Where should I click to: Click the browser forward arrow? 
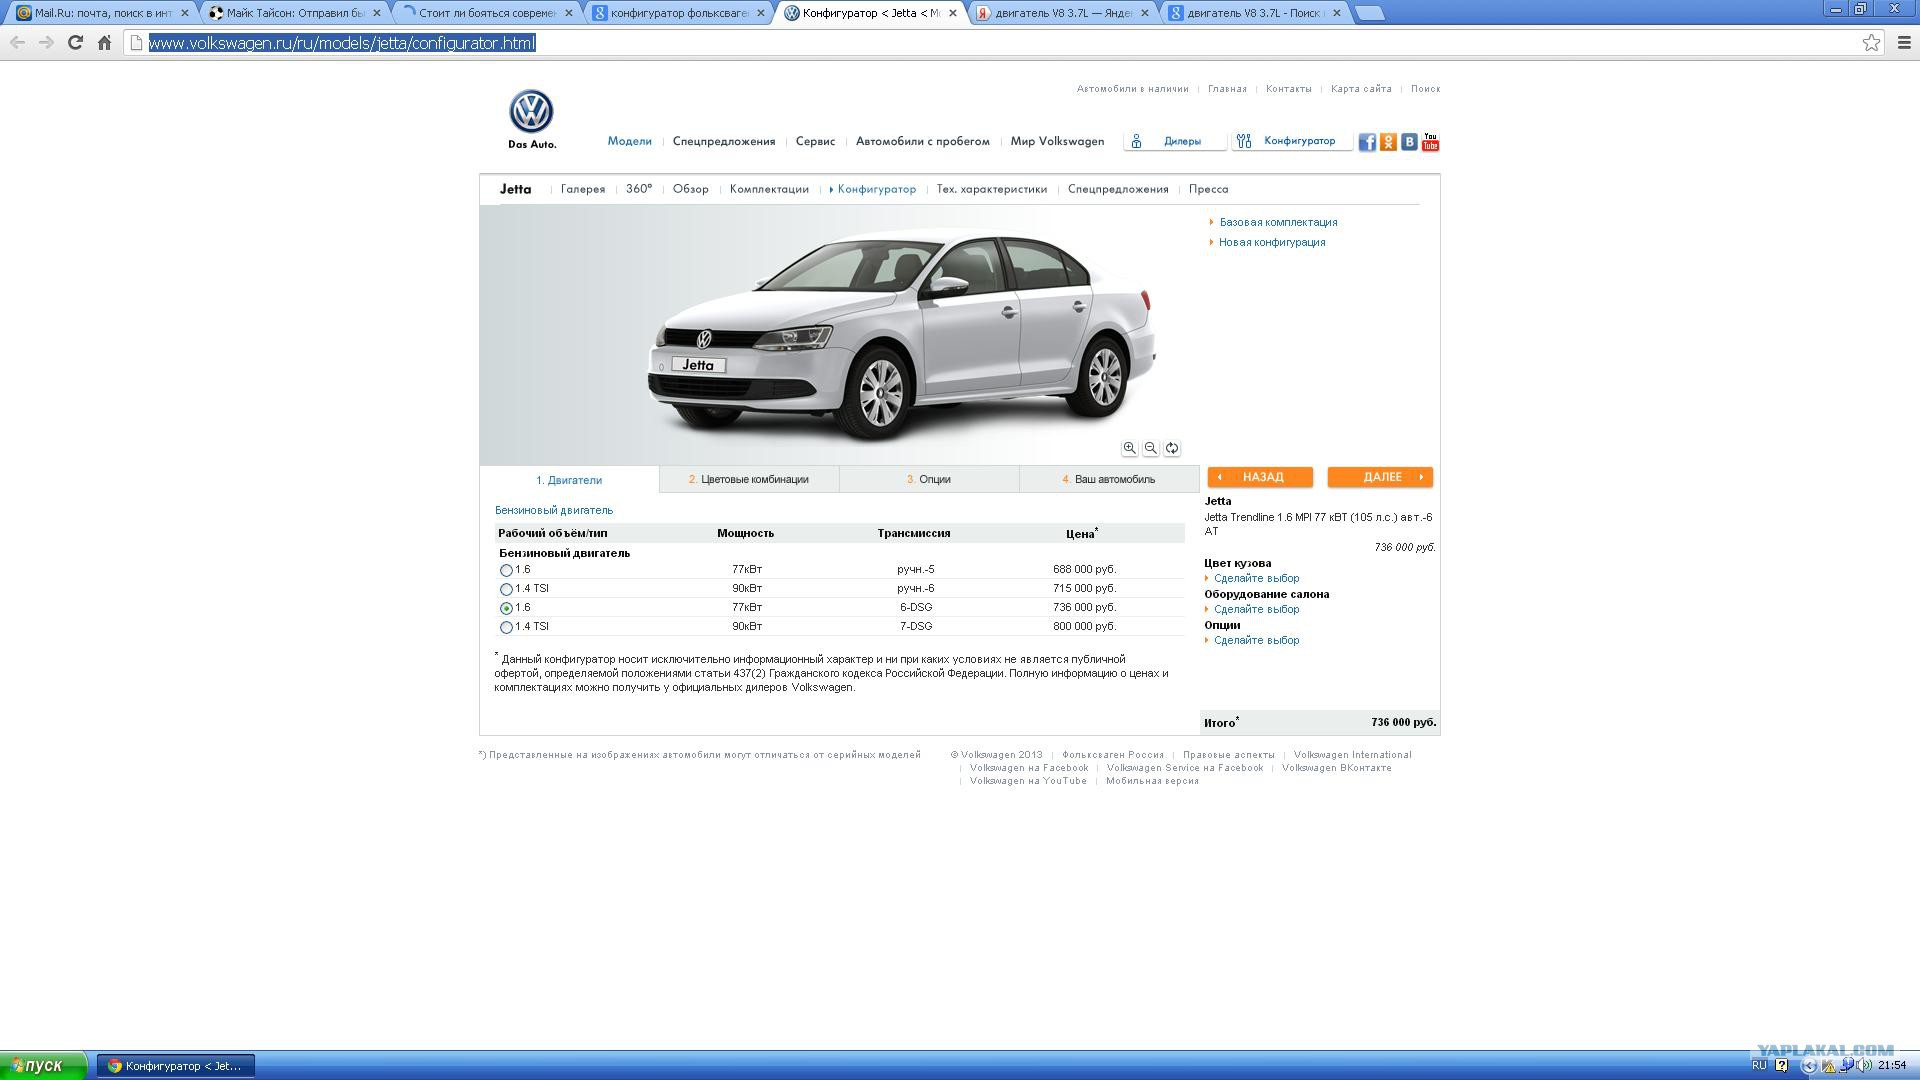[x=46, y=42]
